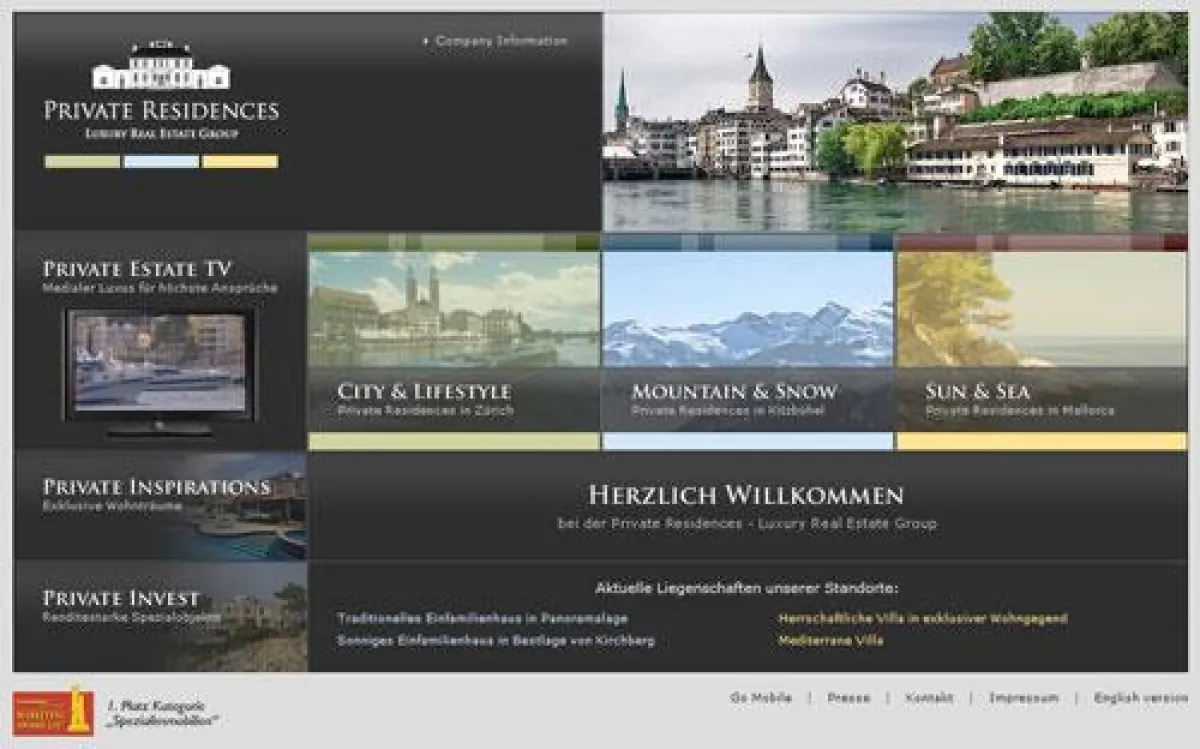Open the Kontakt page
1200x749 pixels.
(x=929, y=697)
